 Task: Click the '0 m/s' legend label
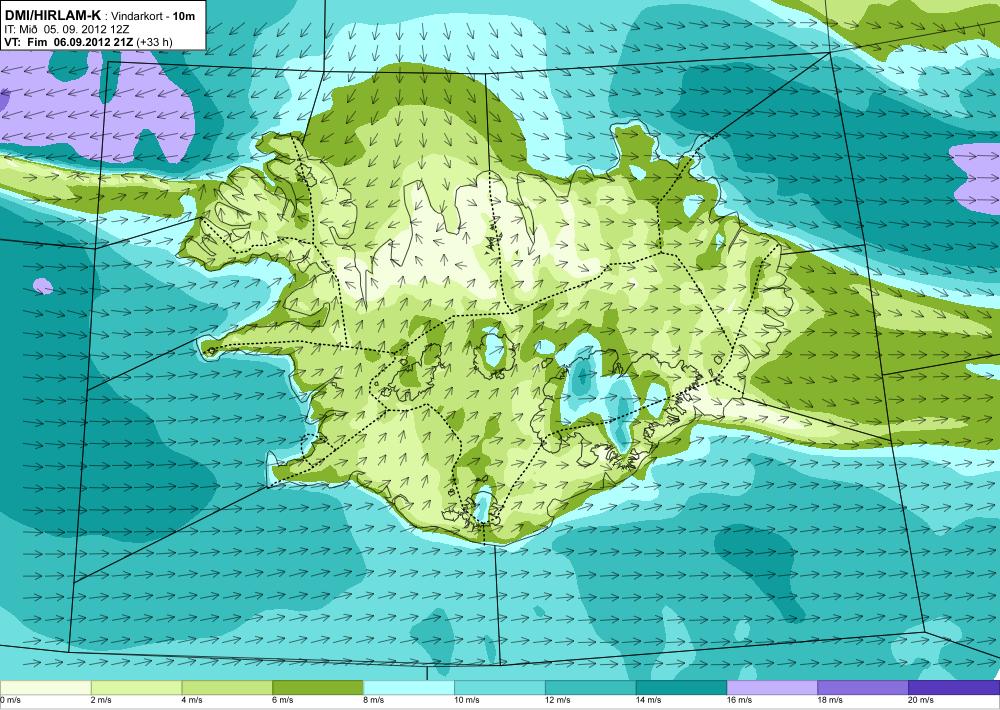11,700
